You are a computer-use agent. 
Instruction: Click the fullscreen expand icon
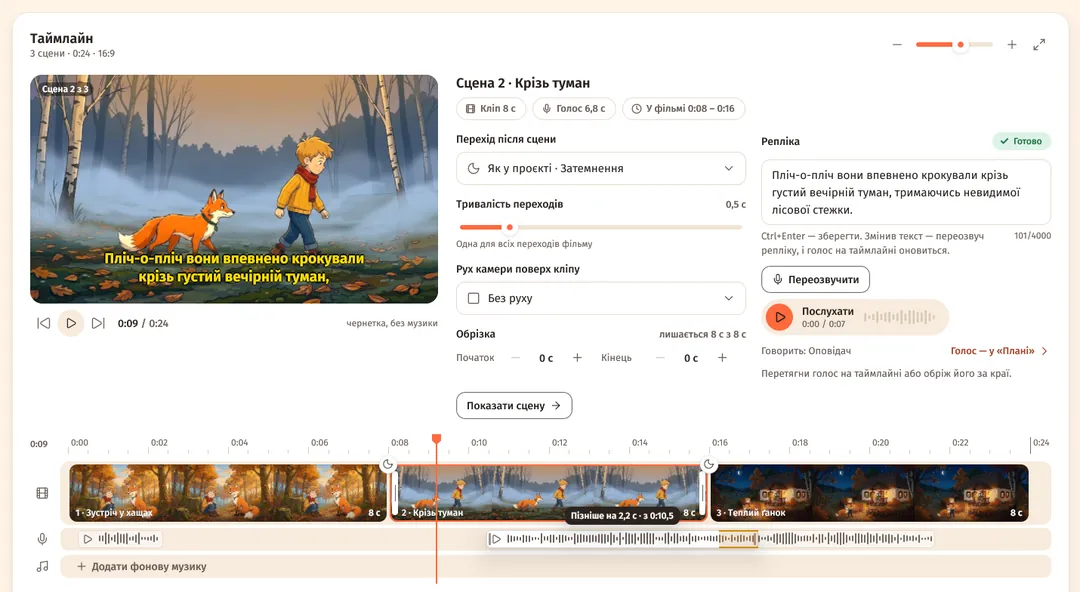[x=1039, y=45]
